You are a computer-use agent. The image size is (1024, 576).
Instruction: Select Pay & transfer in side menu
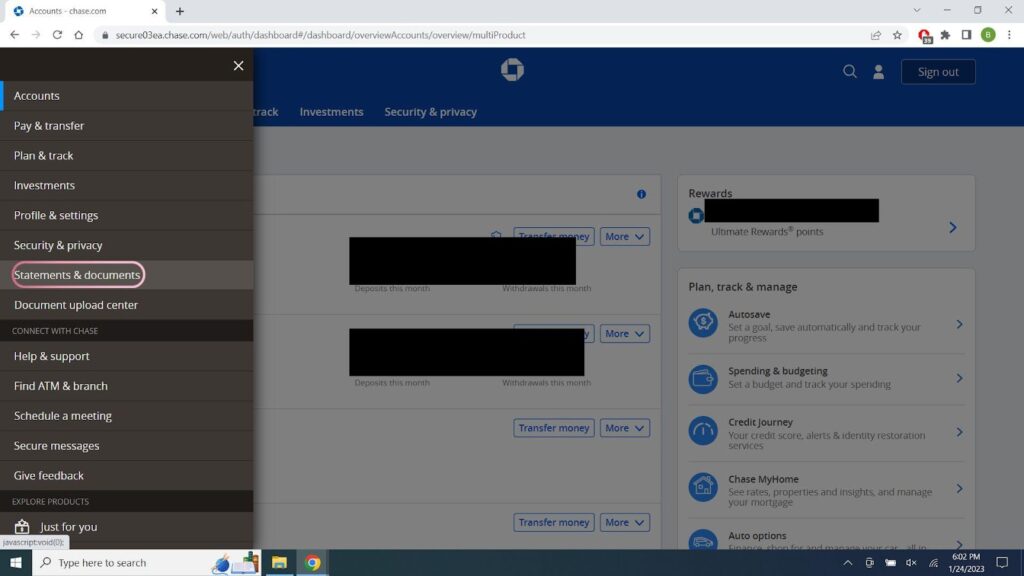[x=49, y=126]
